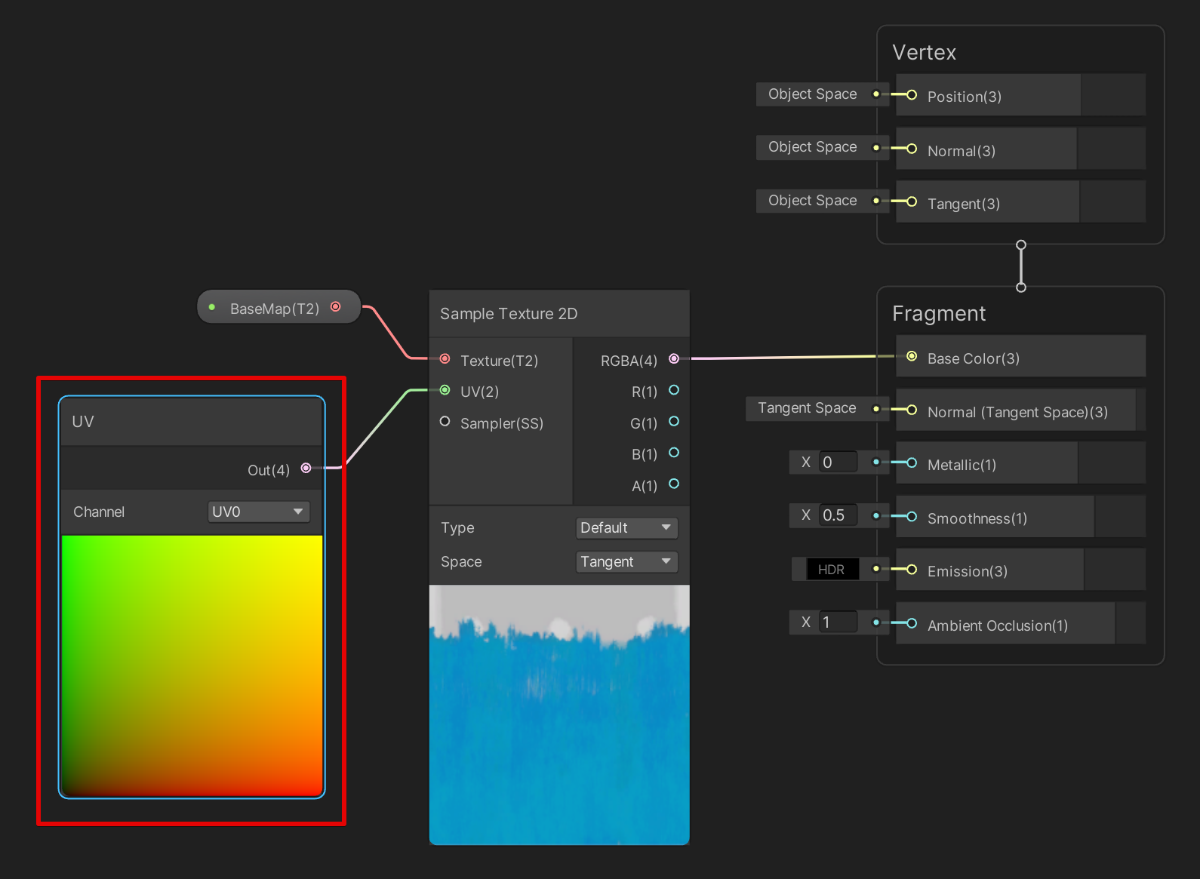Viewport: 1200px width, 879px height.
Task: Open the Type dropdown set to Default
Action: [x=627, y=527]
